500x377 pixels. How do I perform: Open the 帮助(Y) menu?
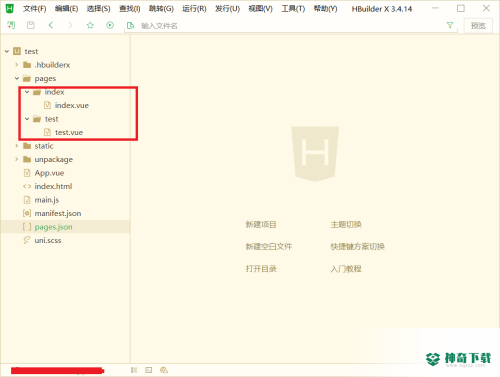[325, 9]
